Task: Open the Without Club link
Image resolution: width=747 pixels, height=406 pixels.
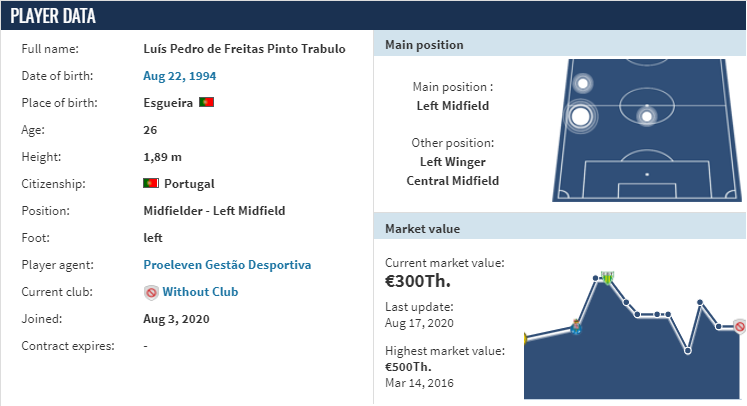Action: coord(200,292)
